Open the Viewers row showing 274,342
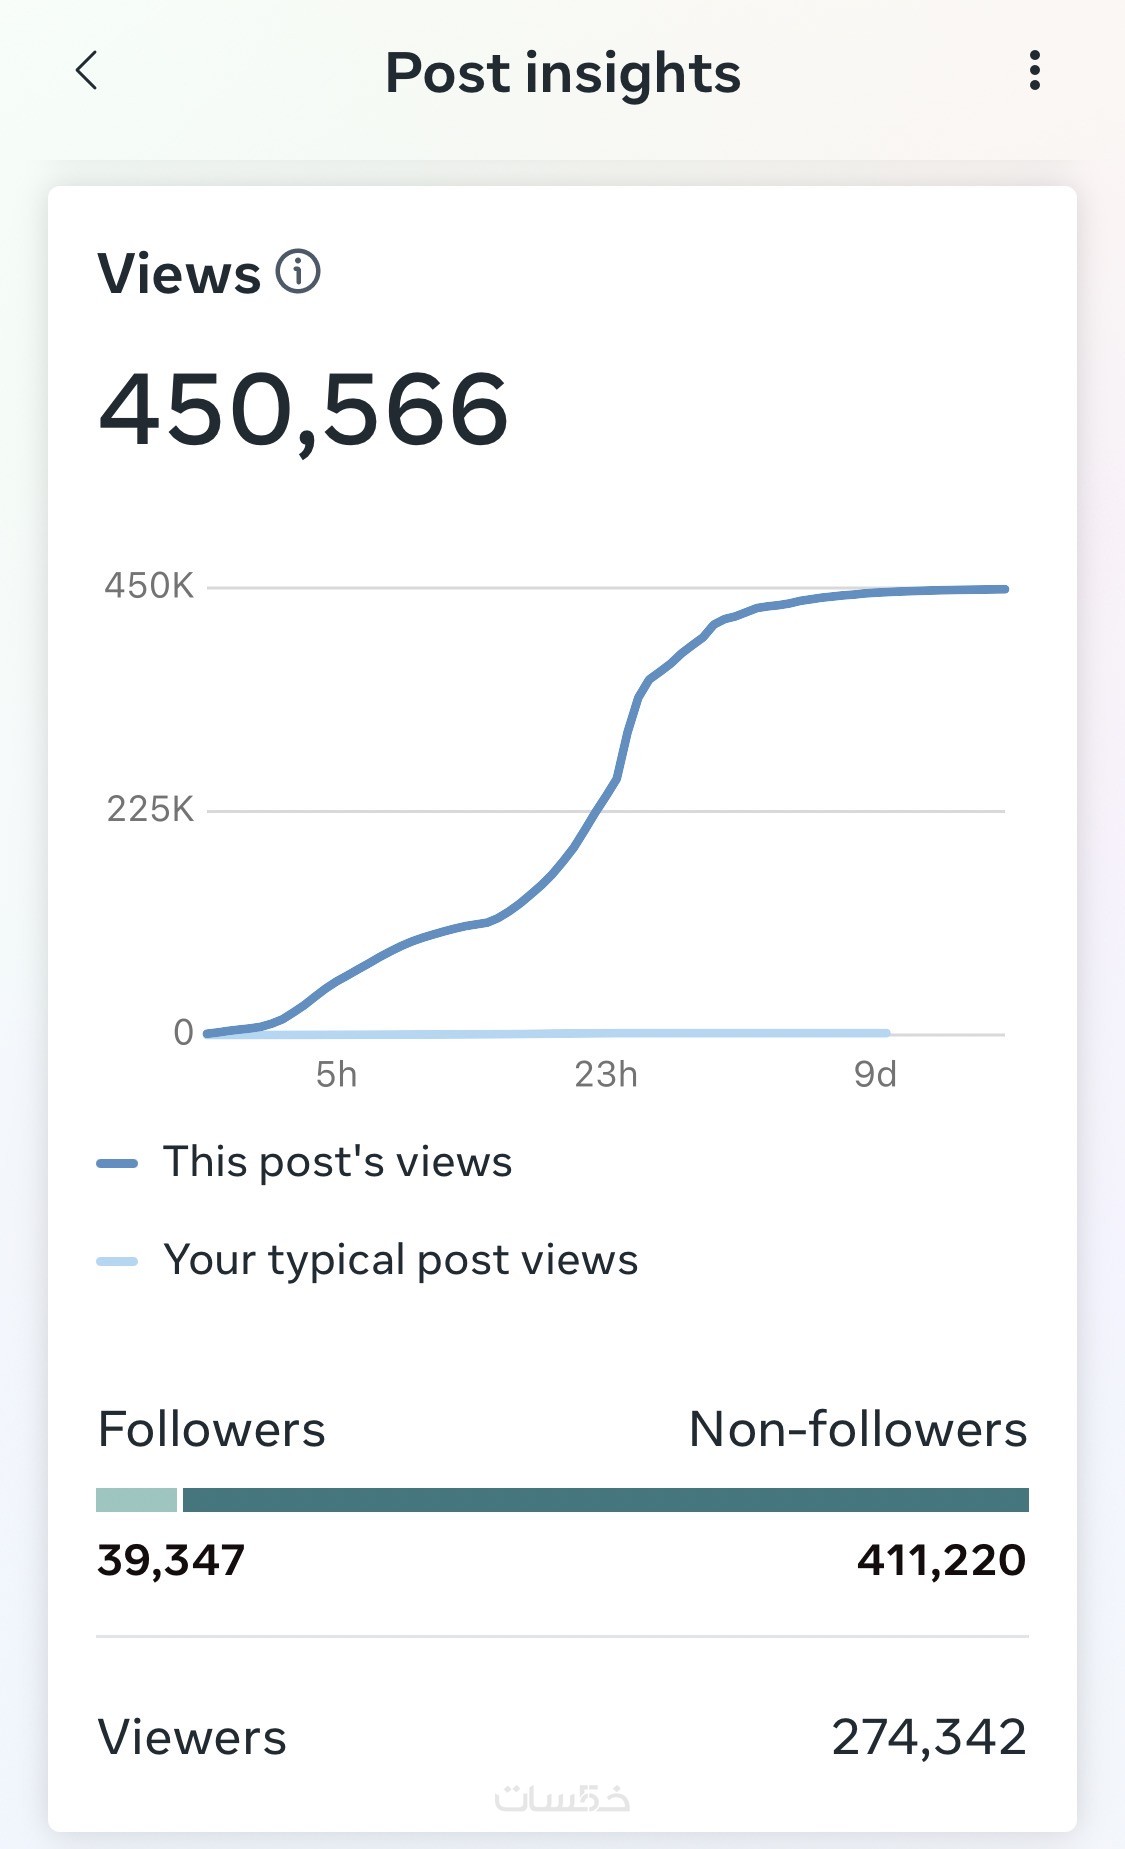Image resolution: width=1125 pixels, height=1849 pixels. (x=562, y=1737)
